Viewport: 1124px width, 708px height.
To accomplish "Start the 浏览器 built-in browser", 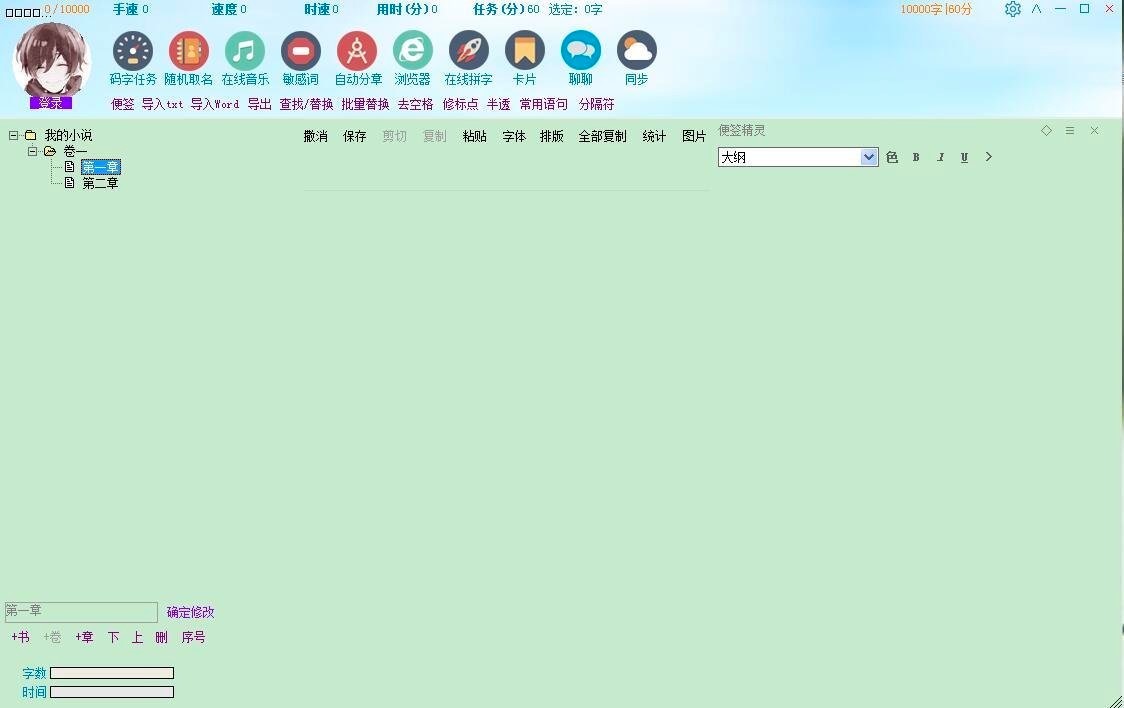I will (413, 52).
